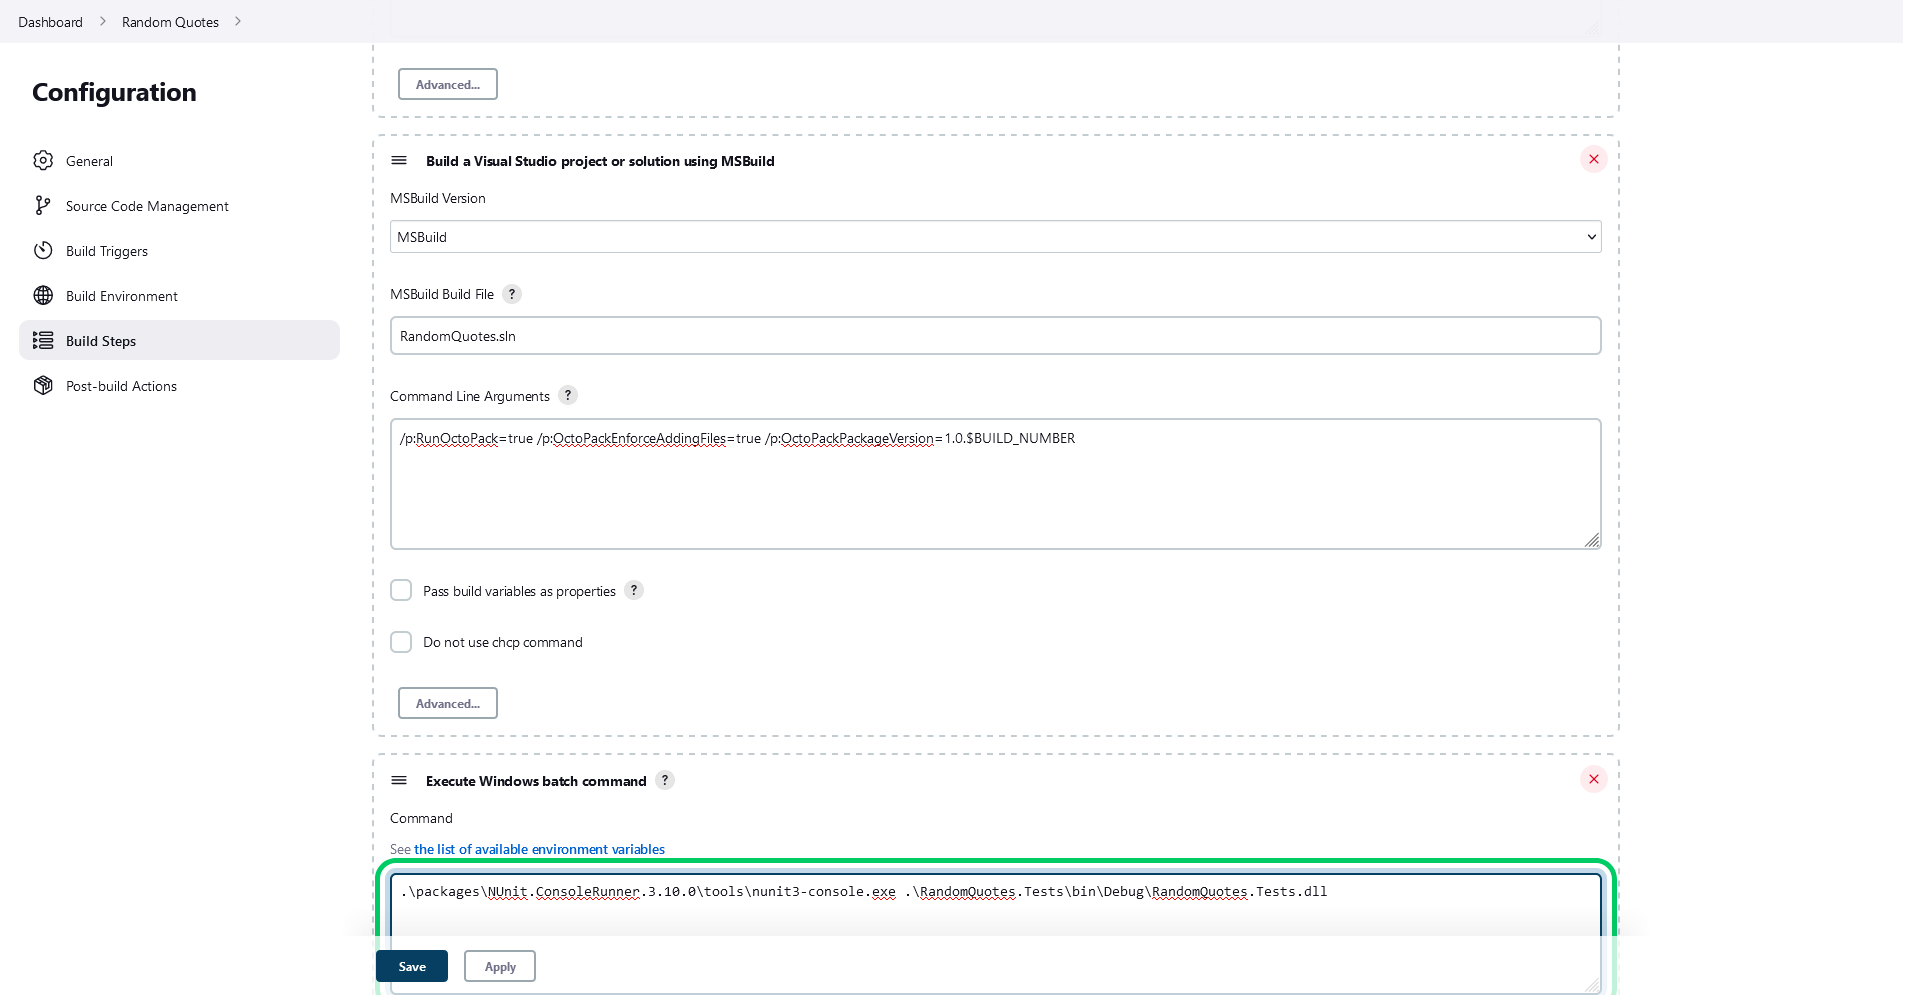Click the Save button
This screenshot has width=1920, height=995.
pos(412,966)
